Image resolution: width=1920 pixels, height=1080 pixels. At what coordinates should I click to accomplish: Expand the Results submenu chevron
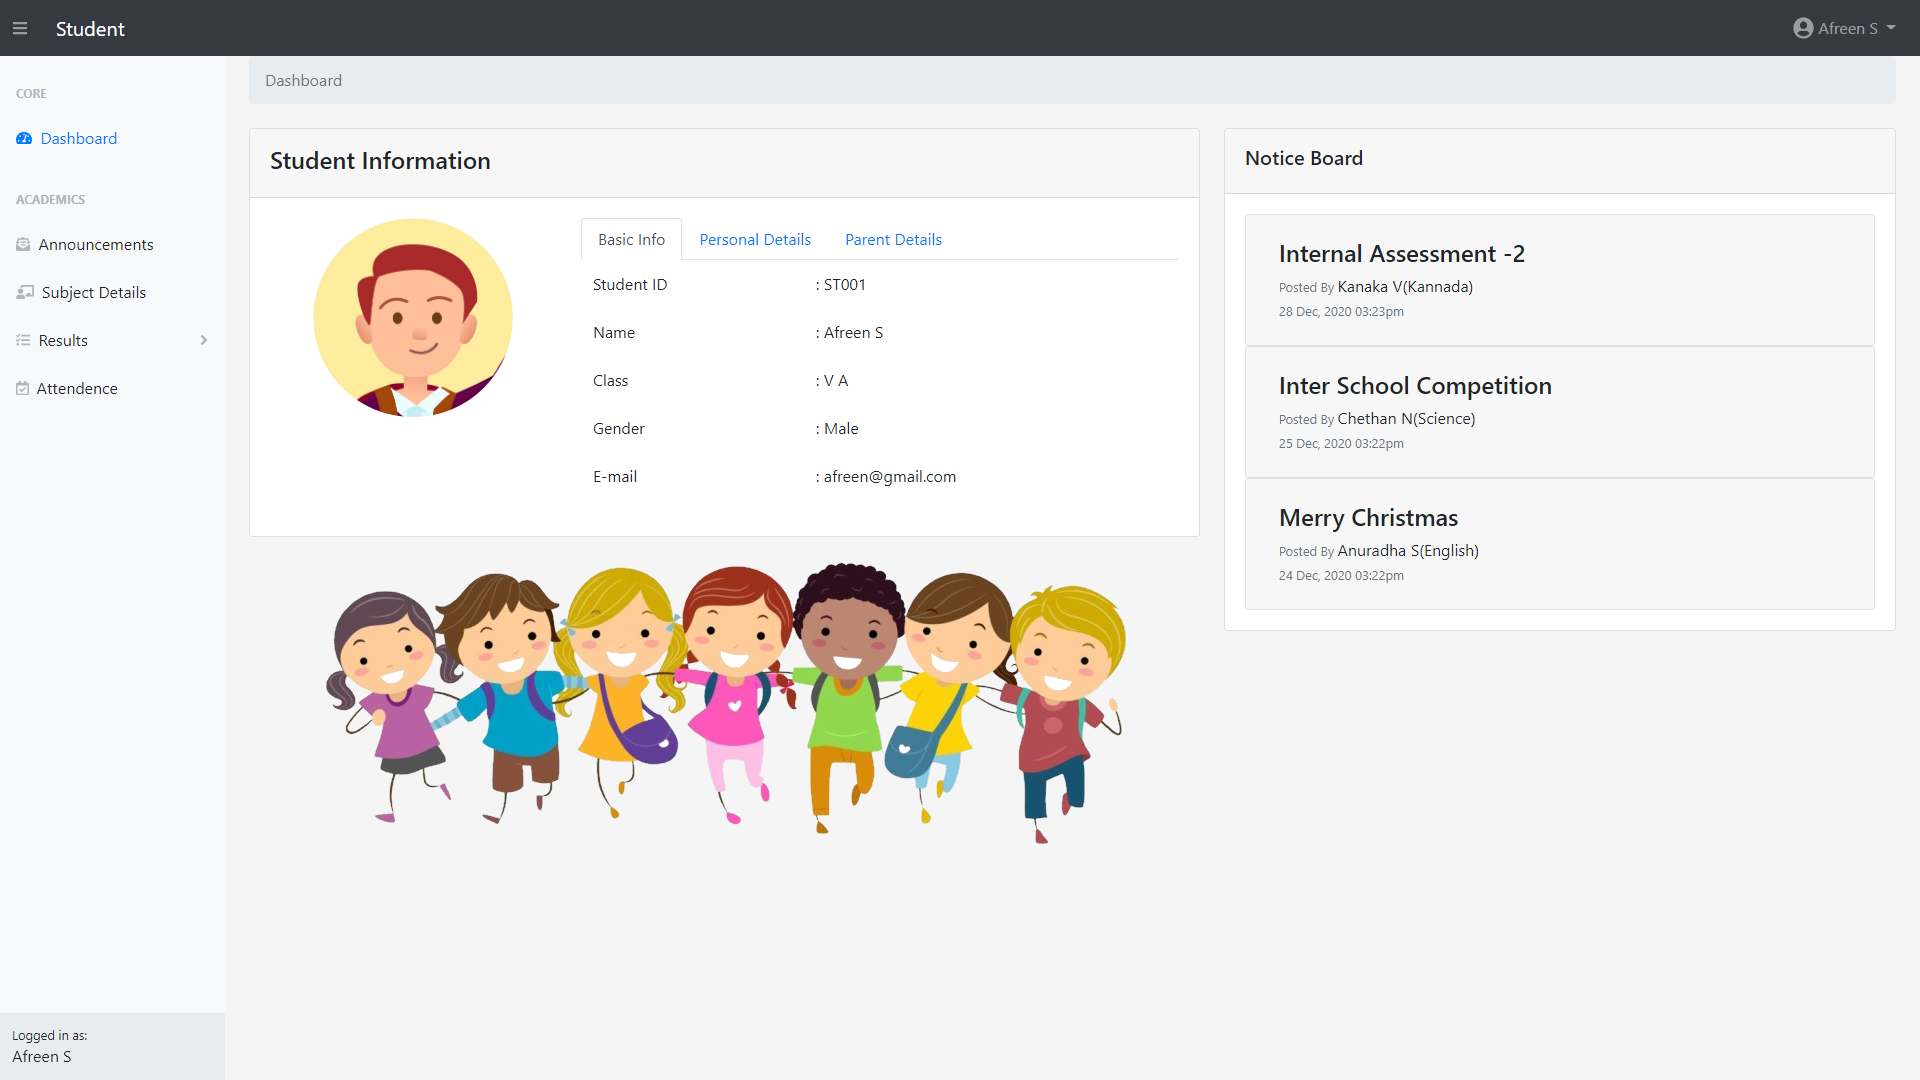point(204,341)
